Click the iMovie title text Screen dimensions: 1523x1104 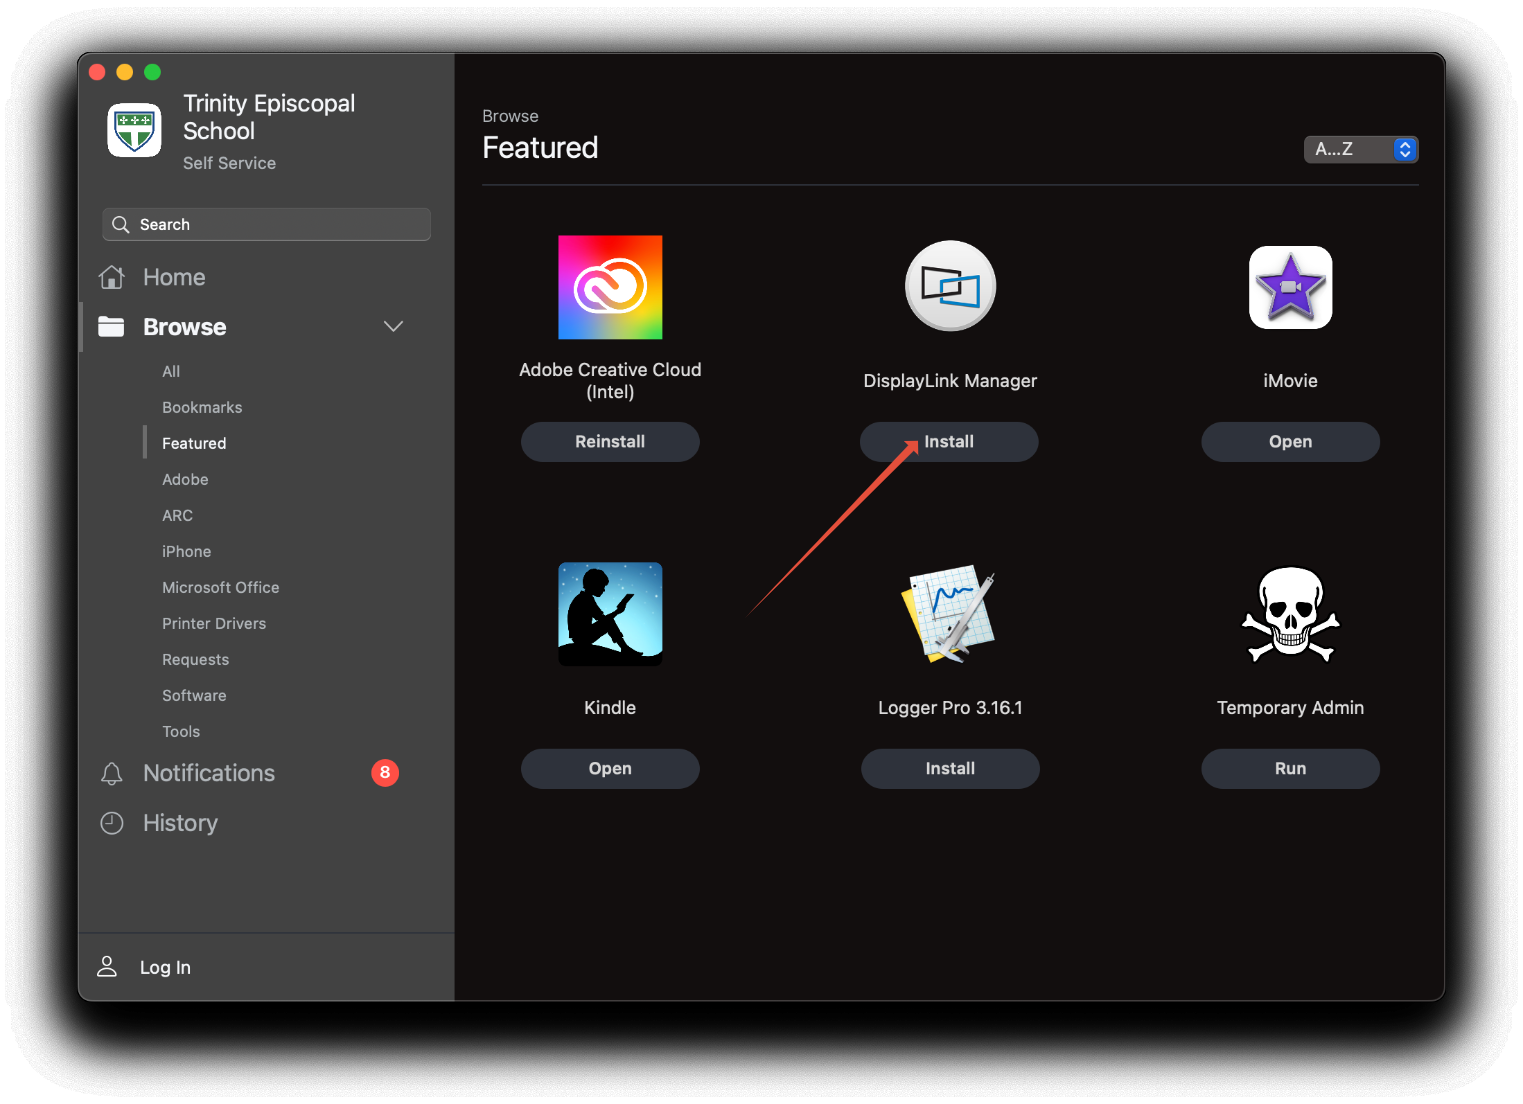coord(1290,380)
